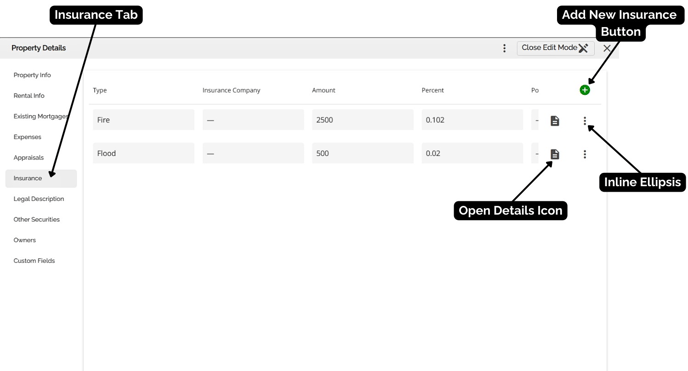Edit the Amount field showing 500
The width and height of the screenshot is (688, 371).
click(363, 153)
